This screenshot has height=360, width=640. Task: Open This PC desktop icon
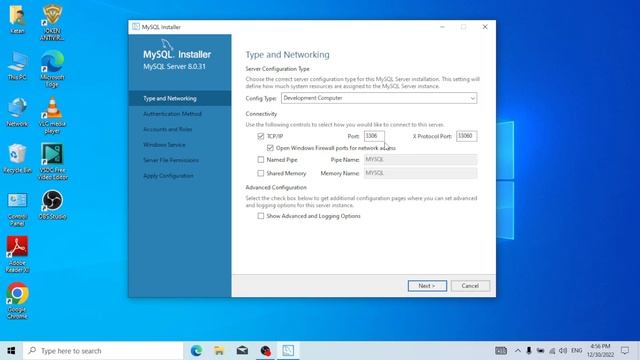(17, 65)
